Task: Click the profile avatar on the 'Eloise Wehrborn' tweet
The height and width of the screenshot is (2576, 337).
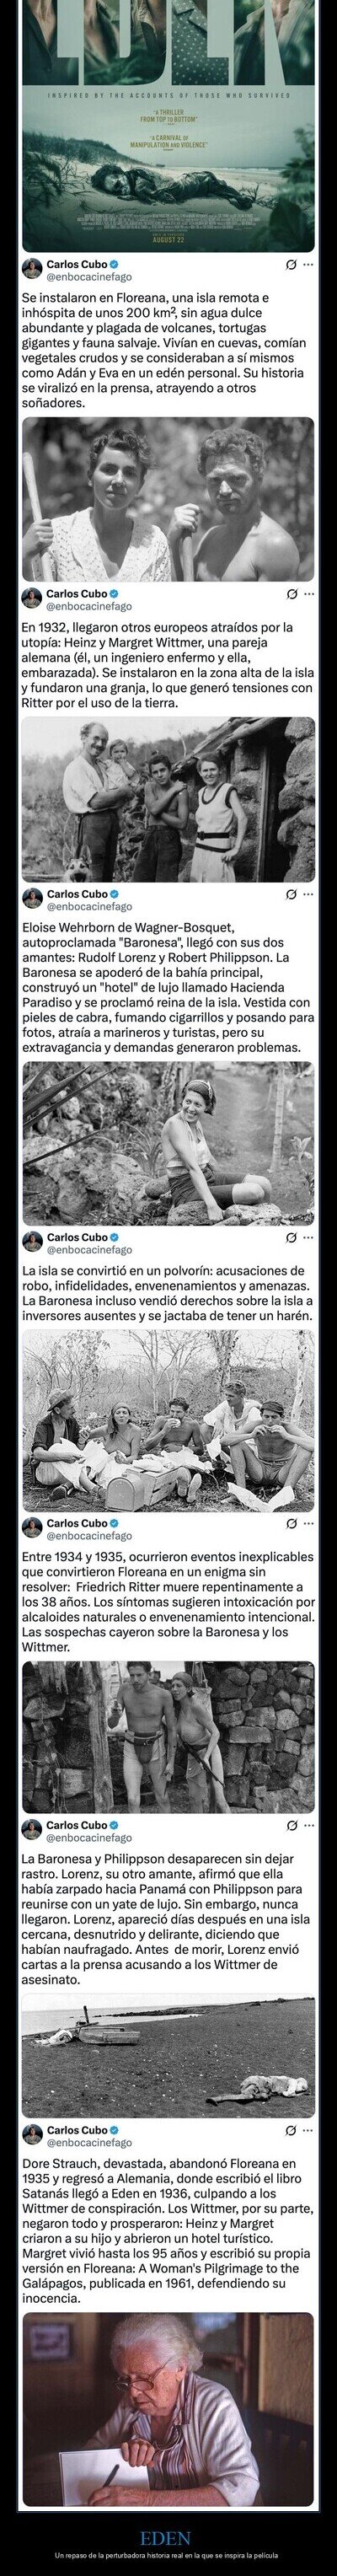Action: [32, 899]
